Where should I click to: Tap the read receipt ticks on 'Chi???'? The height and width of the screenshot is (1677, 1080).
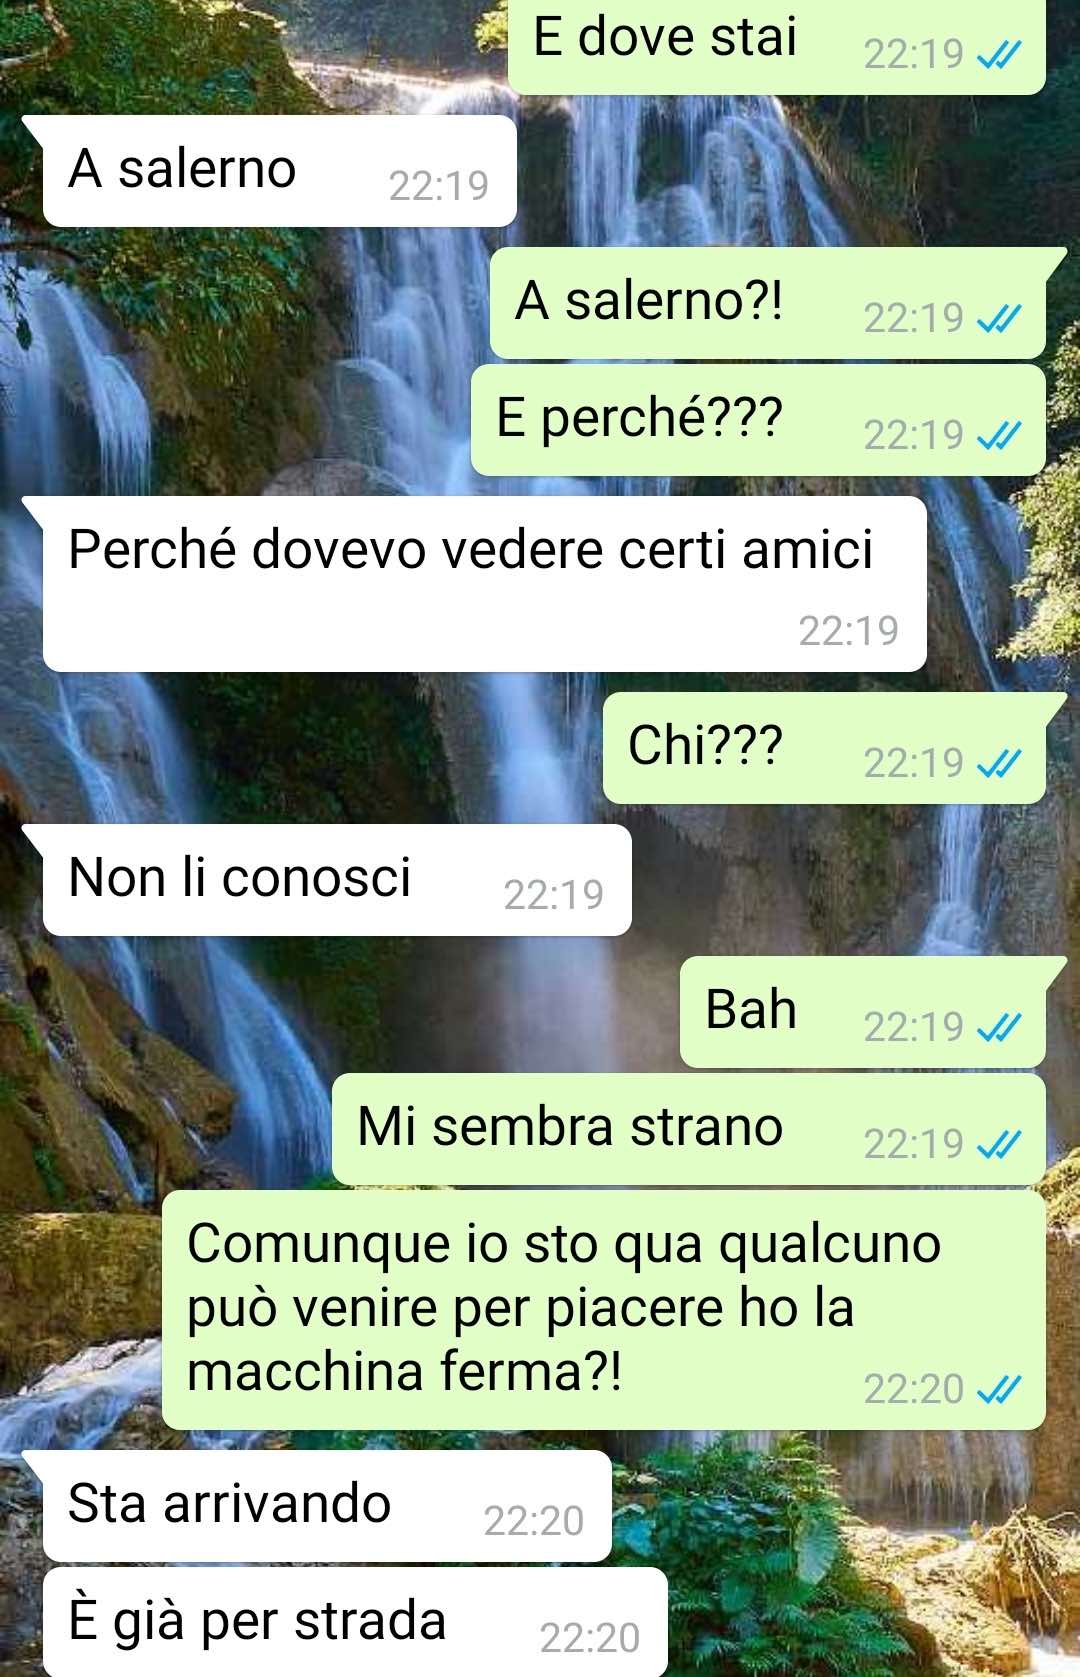[999, 764]
